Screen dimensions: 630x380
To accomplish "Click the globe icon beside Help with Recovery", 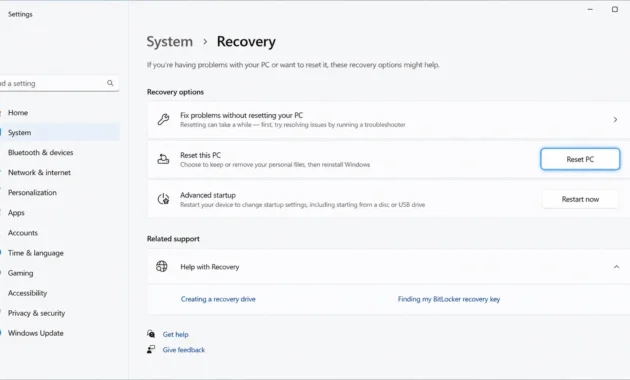I will 162,266.
